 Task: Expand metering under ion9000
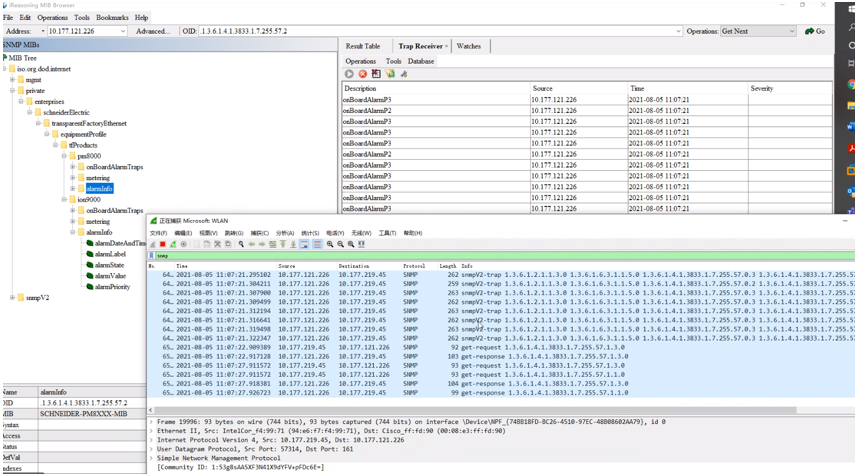click(x=72, y=221)
